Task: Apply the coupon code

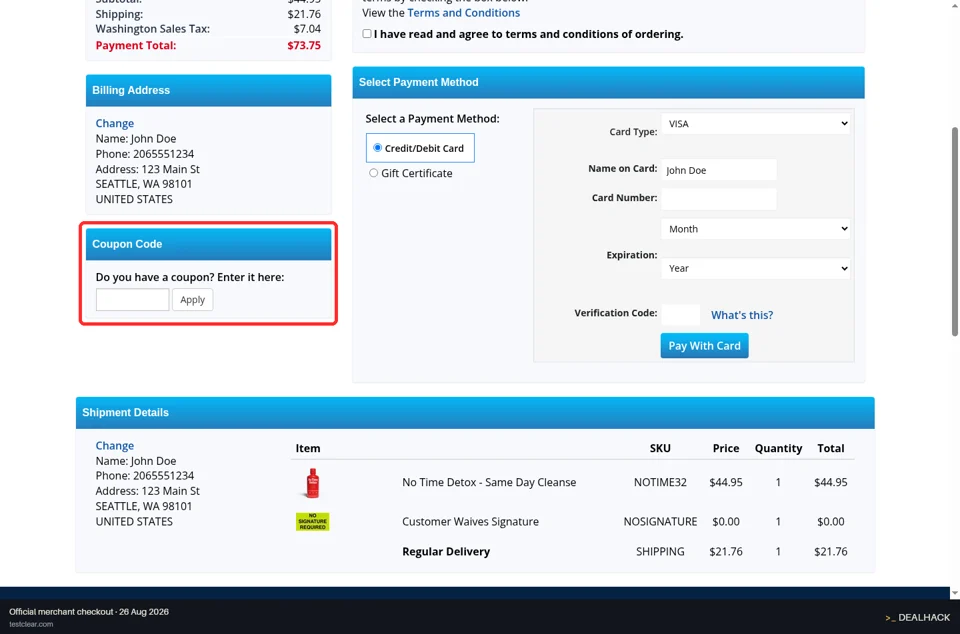Action: coord(192,300)
